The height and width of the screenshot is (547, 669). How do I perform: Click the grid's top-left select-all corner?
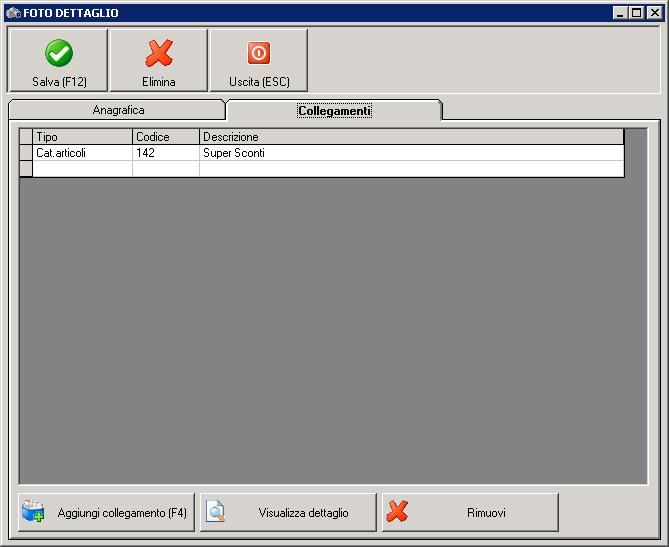(26, 137)
